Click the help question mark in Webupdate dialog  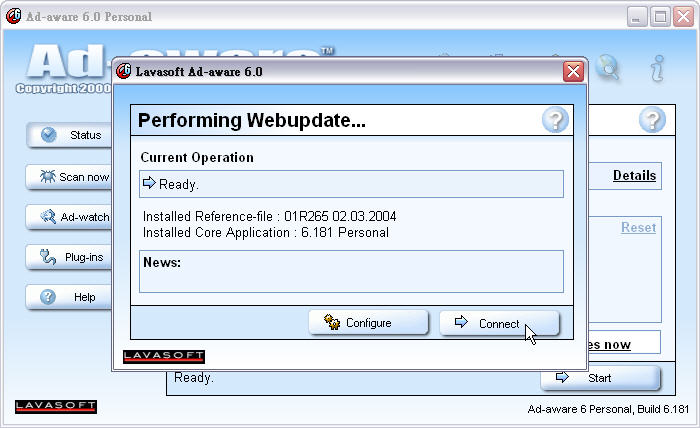click(555, 120)
